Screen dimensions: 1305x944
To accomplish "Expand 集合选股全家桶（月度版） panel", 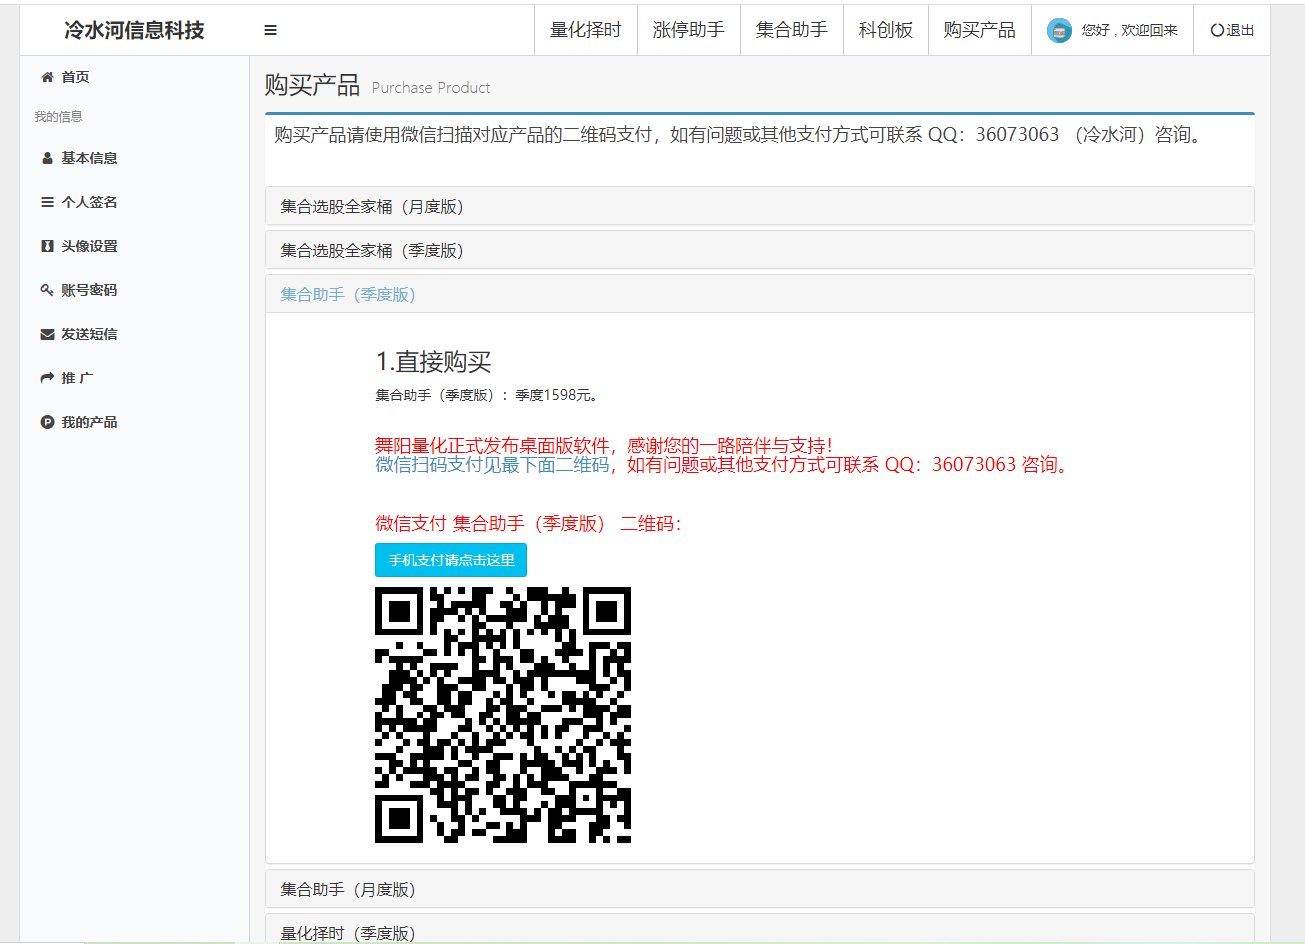I will point(760,206).
